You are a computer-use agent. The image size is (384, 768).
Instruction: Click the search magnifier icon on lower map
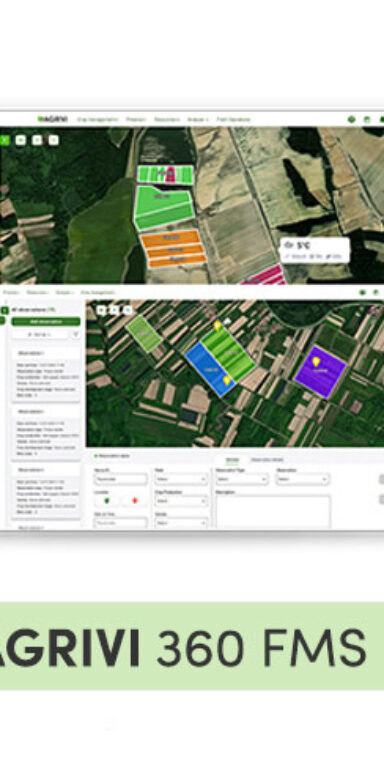(128, 310)
